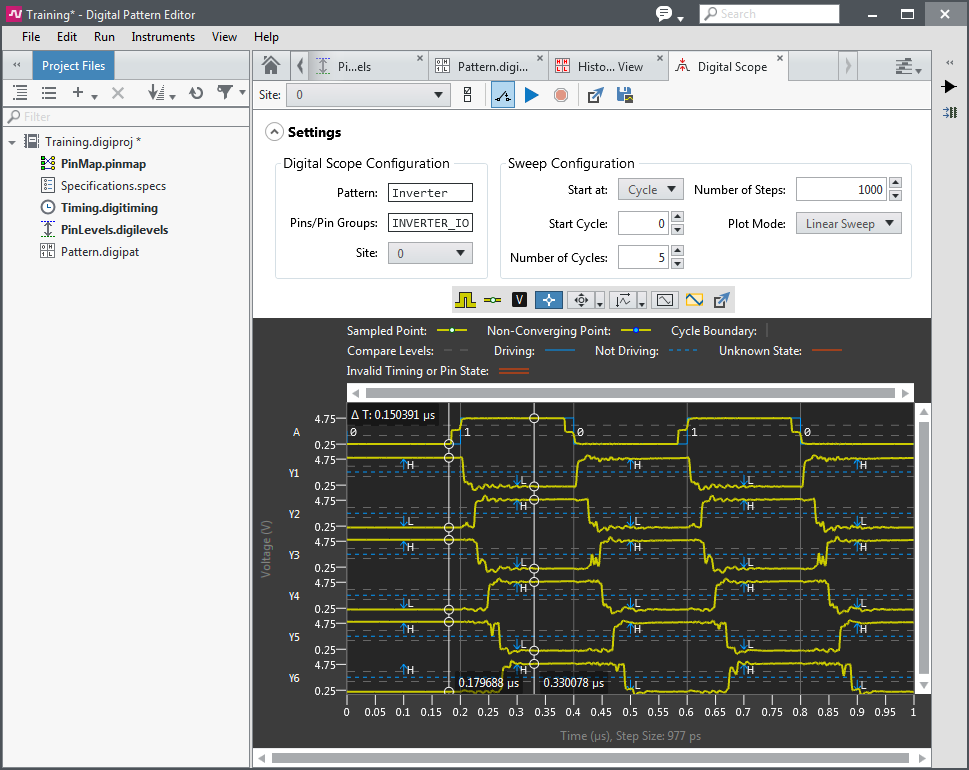Open the Help menu
The height and width of the screenshot is (770, 969).
[266, 37]
